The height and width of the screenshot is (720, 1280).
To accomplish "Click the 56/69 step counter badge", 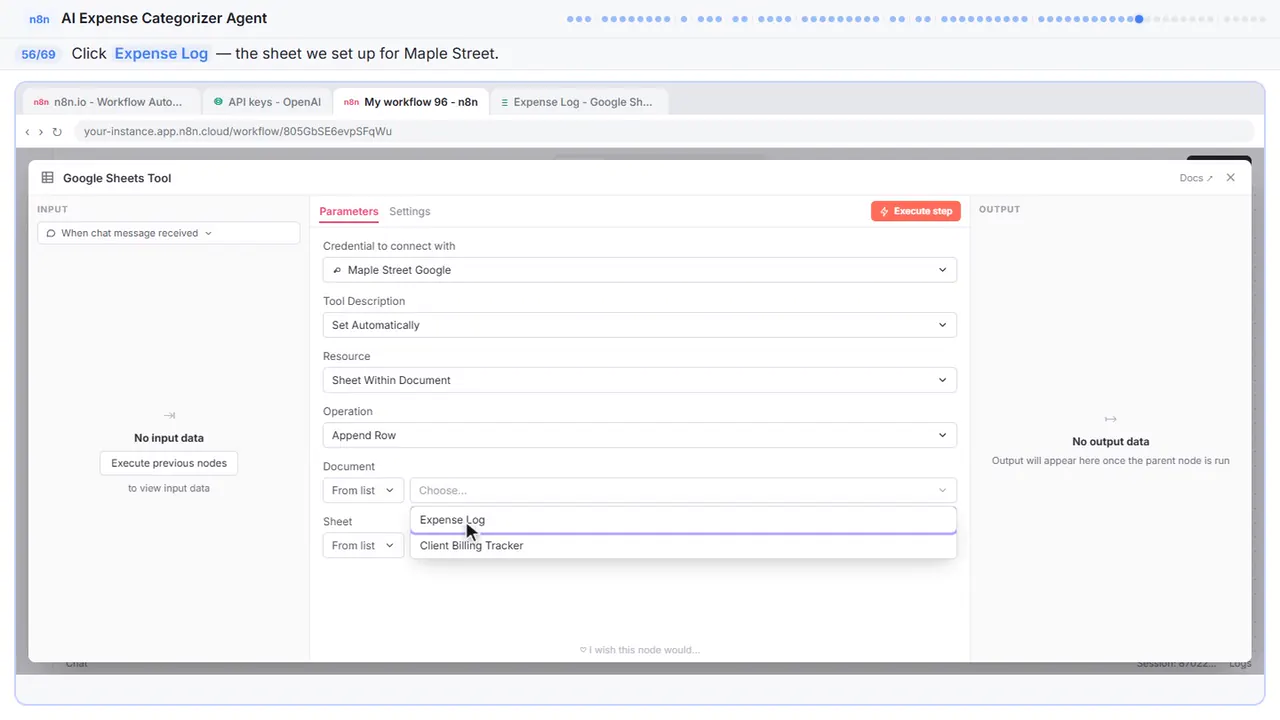I will tap(38, 54).
